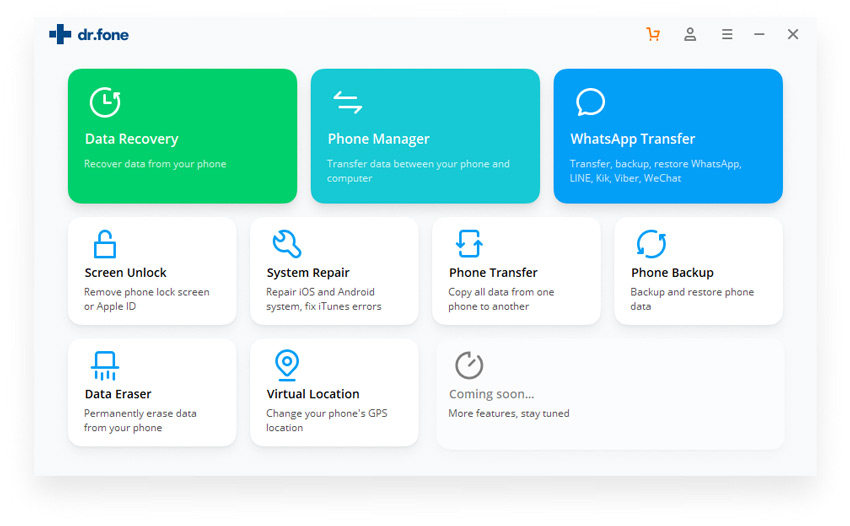Click 'Backup and restore phone data' text
This screenshot has height=526, width=850.
692,299
